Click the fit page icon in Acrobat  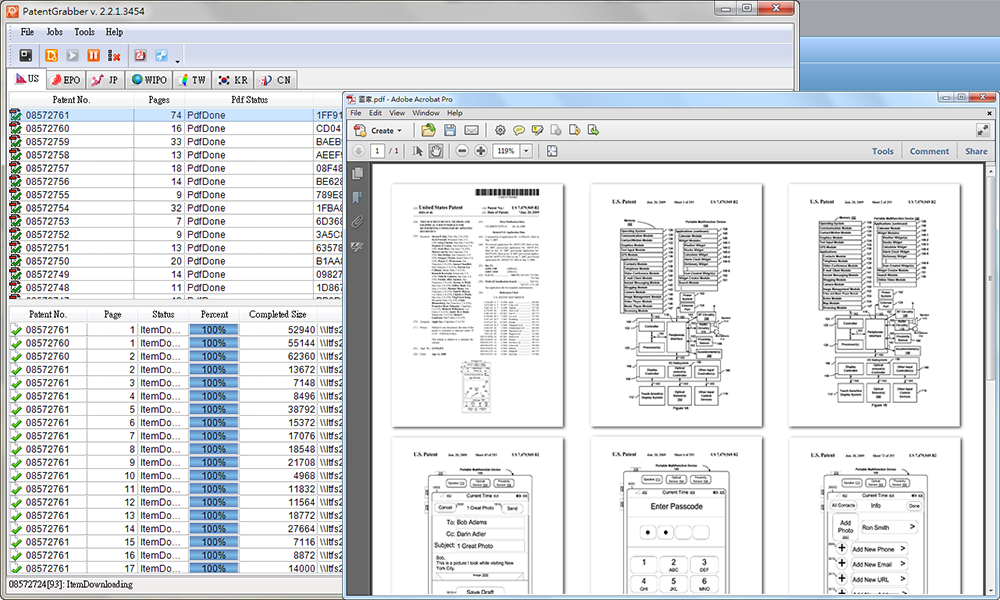552,151
